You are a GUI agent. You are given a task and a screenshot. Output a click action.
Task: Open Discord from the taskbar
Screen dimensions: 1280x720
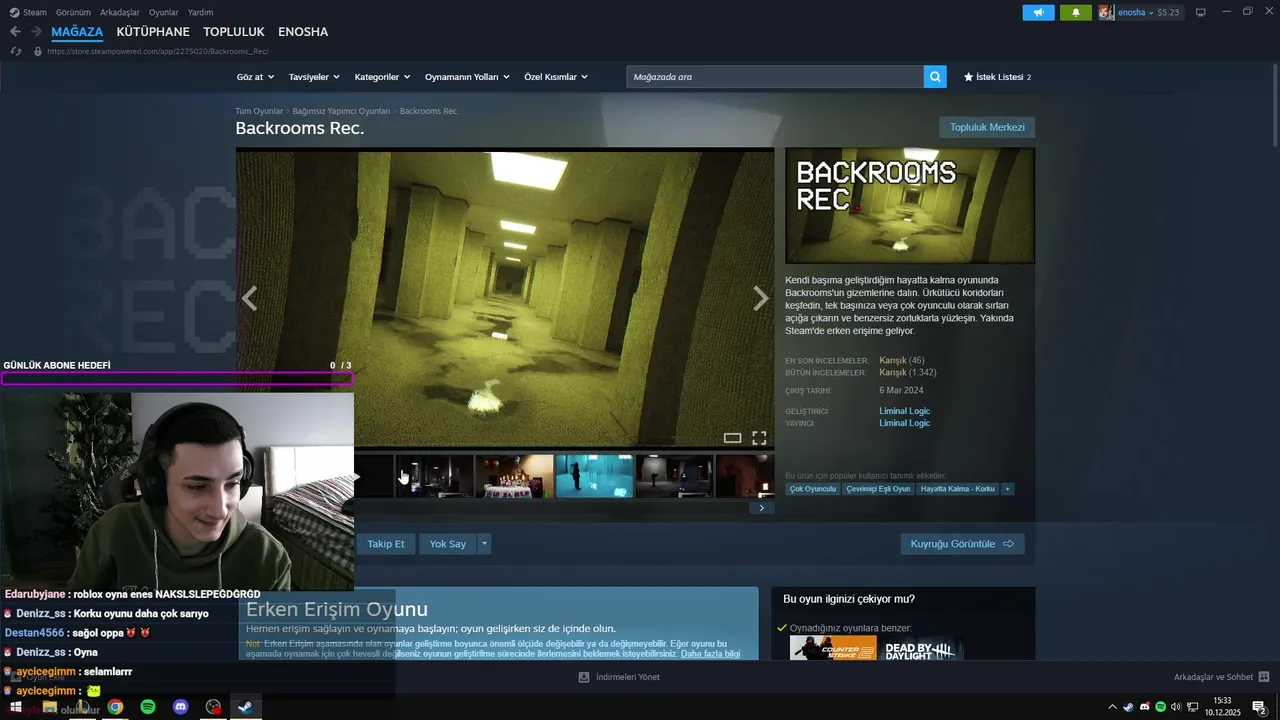[x=180, y=707]
